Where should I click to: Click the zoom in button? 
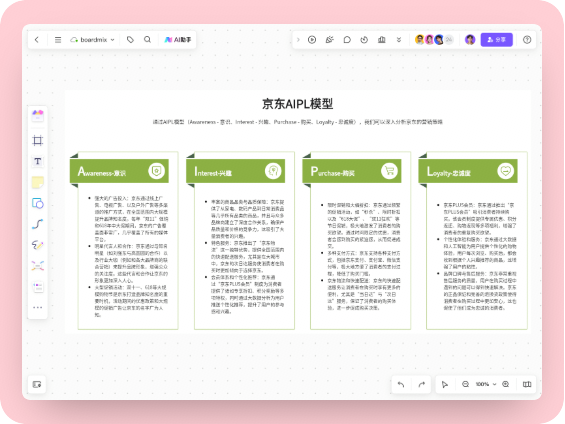[506, 384]
